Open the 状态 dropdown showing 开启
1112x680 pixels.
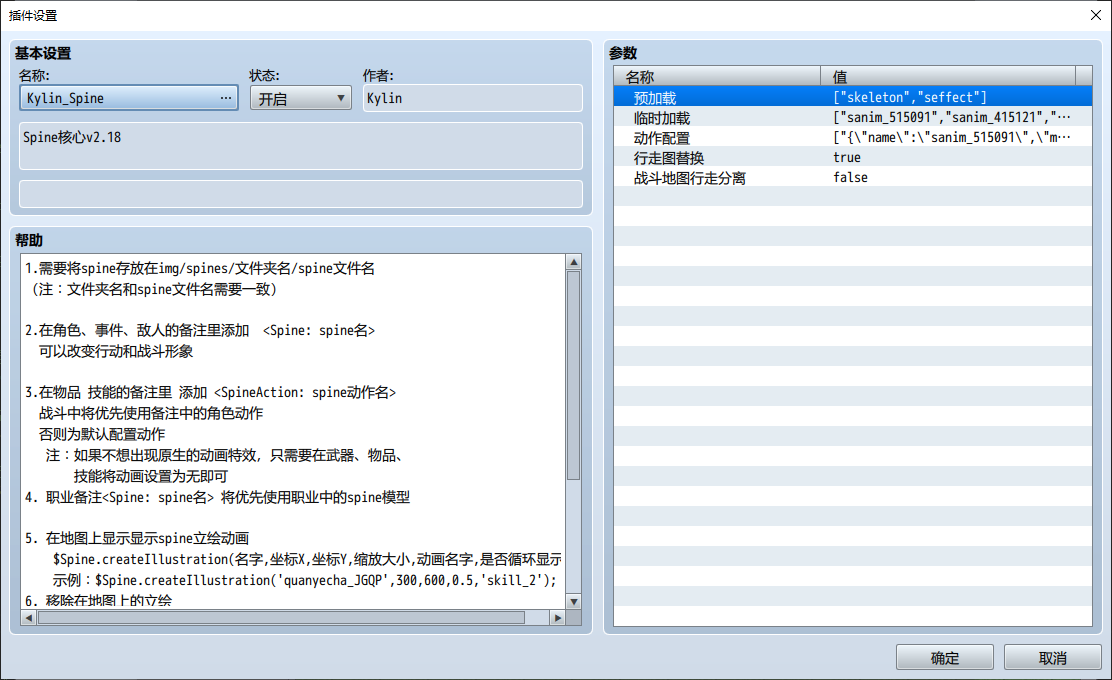301,98
